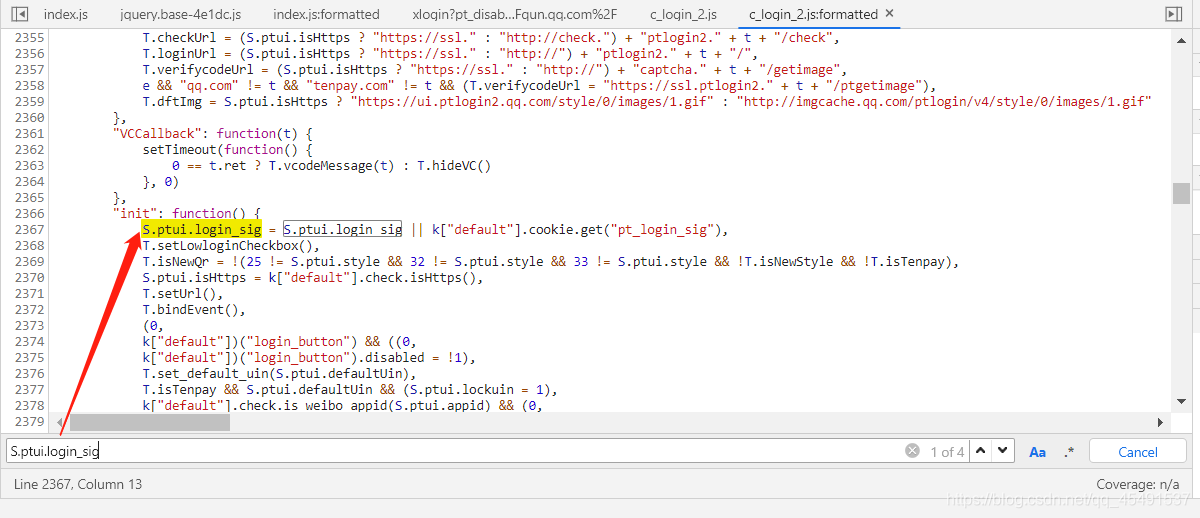
Task: Cancel the search
Action: coord(1138,452)
